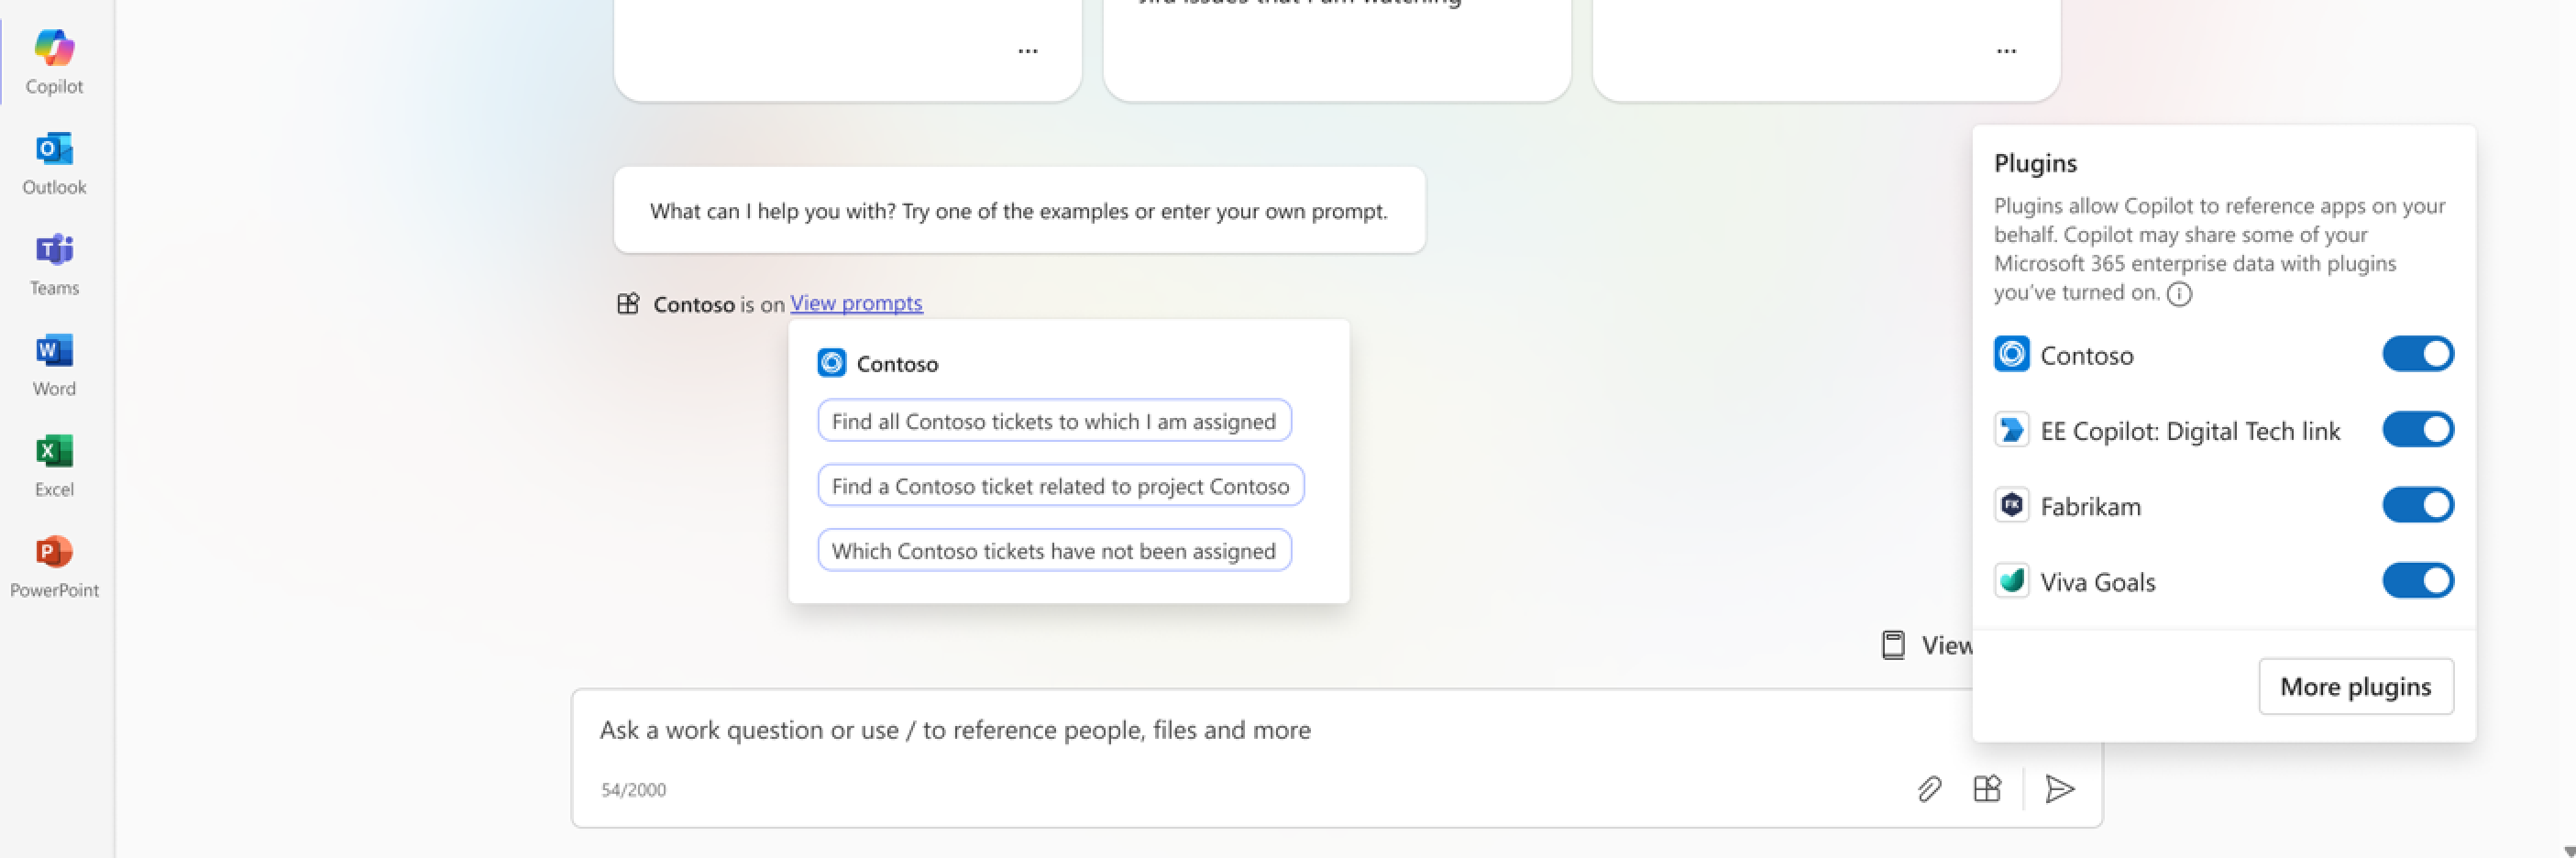This screenshot has width=2576, height=858.
Task: Pick 'Which Contoso tickets have not been assigned'
Action: coord(1054,551)
